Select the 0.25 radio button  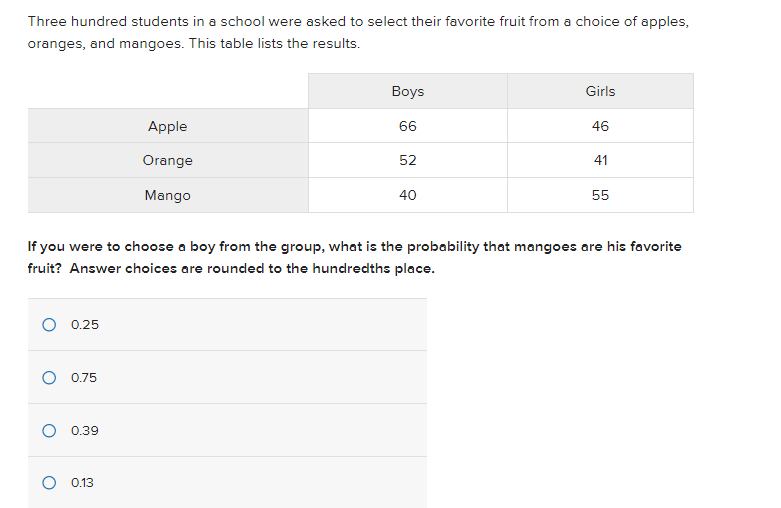(49, 325)
